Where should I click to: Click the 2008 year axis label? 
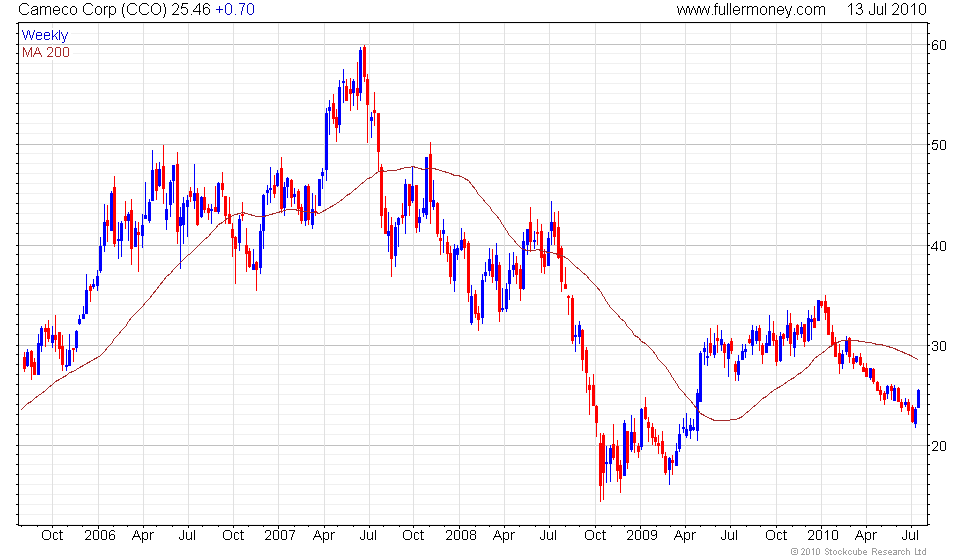click(x=461, y=535)
